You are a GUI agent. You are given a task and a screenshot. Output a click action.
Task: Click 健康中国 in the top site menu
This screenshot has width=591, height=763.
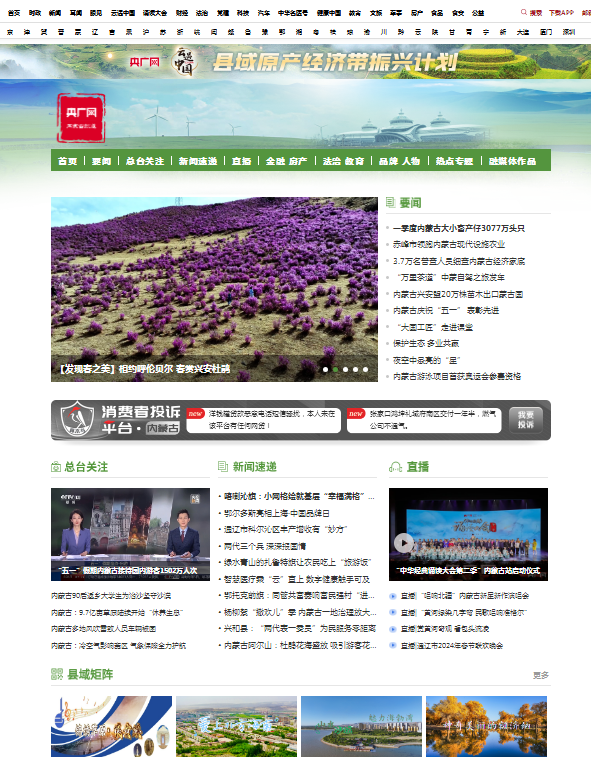tap(329, 13)
